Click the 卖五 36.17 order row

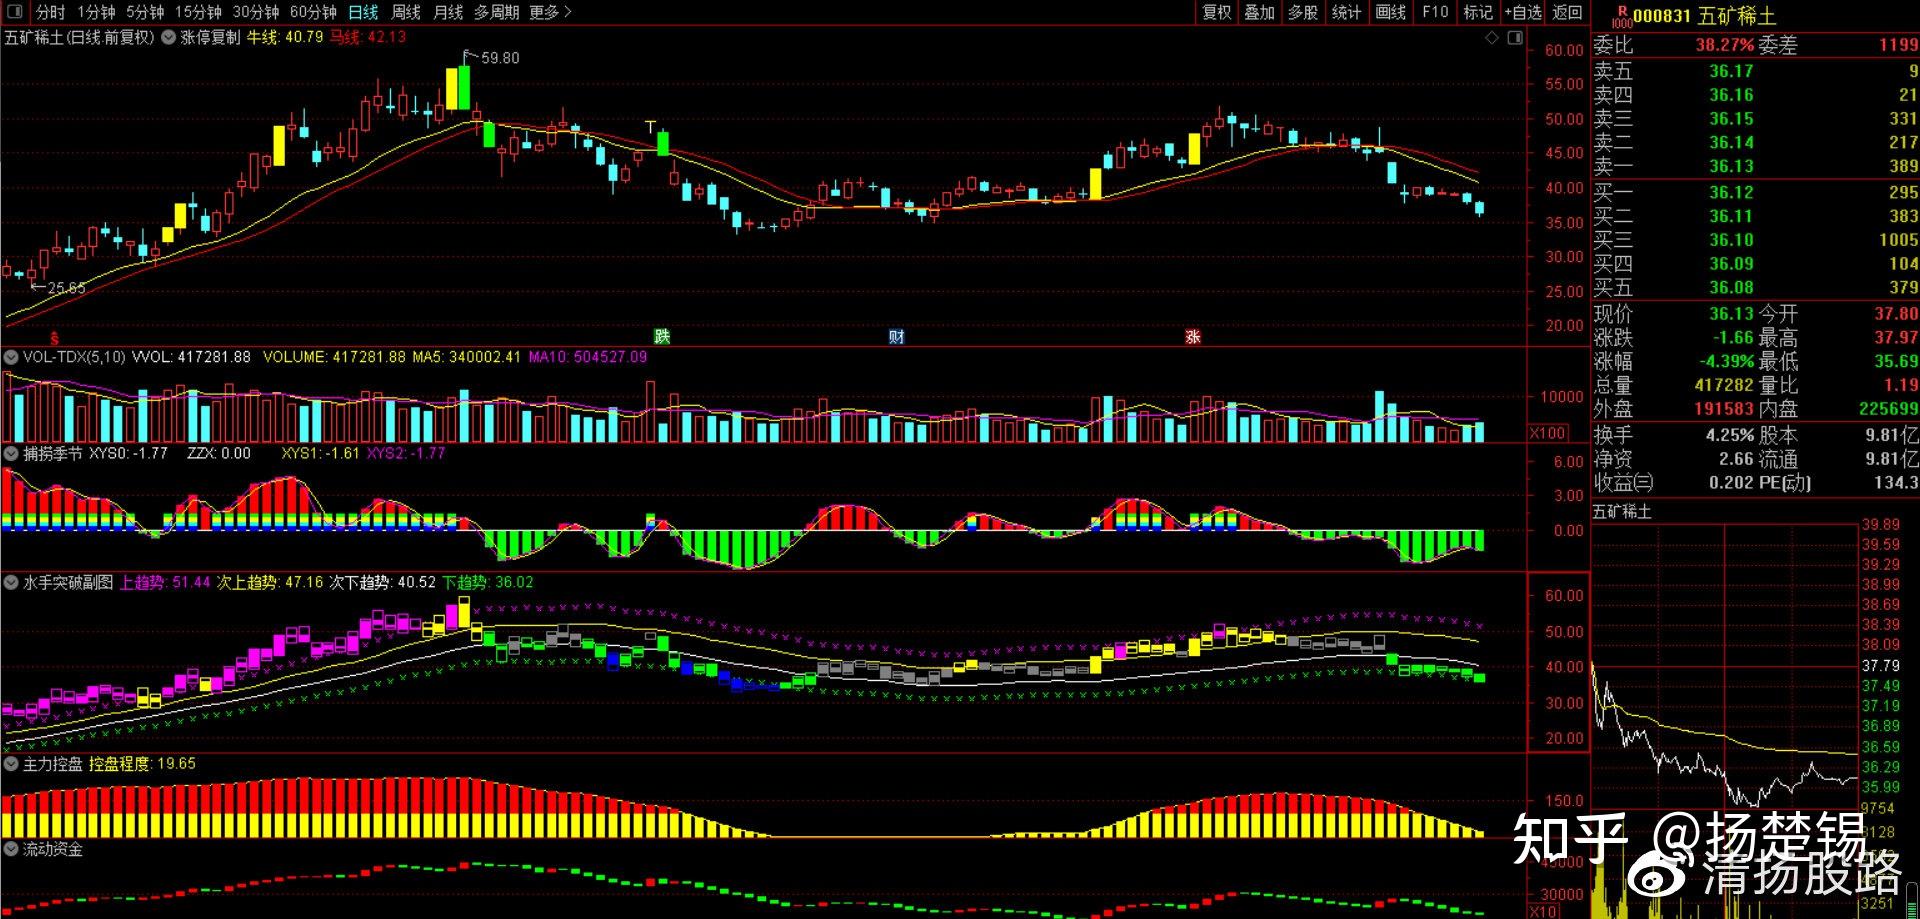click(x=1755, y=71)
